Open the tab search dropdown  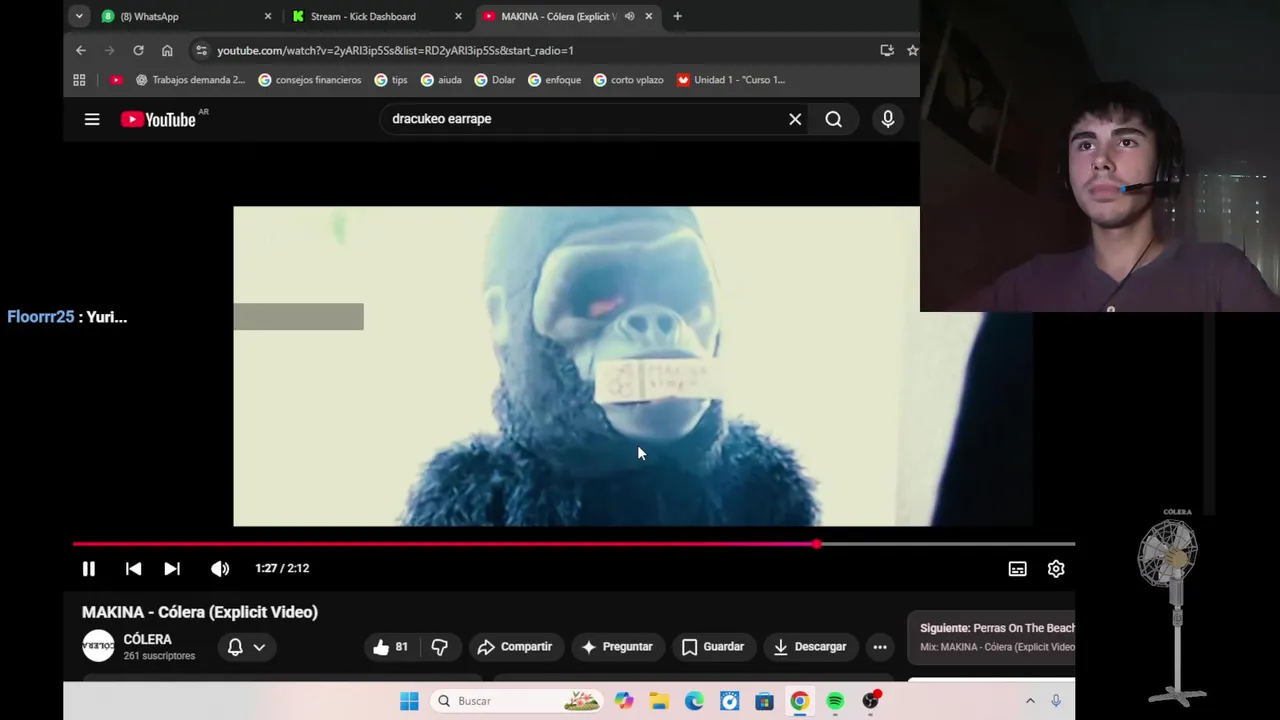(x=79, y=16)
